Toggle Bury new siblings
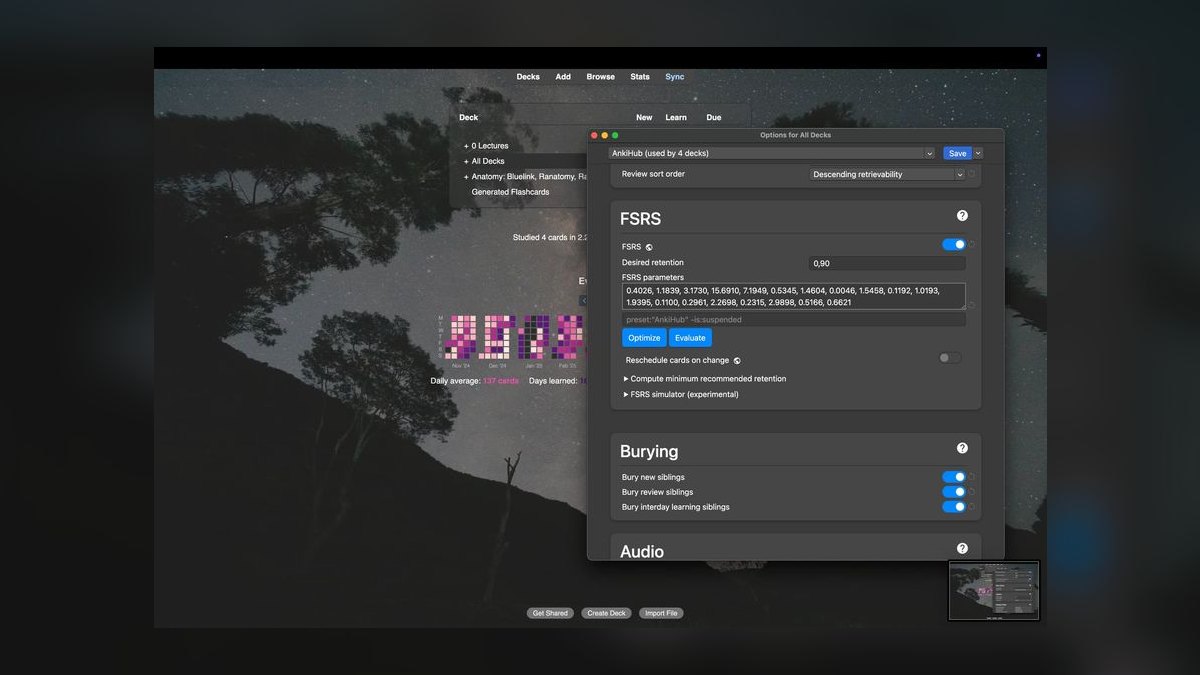The height and width of the screenshot is (675, 1200). click(x=954, y=477)
